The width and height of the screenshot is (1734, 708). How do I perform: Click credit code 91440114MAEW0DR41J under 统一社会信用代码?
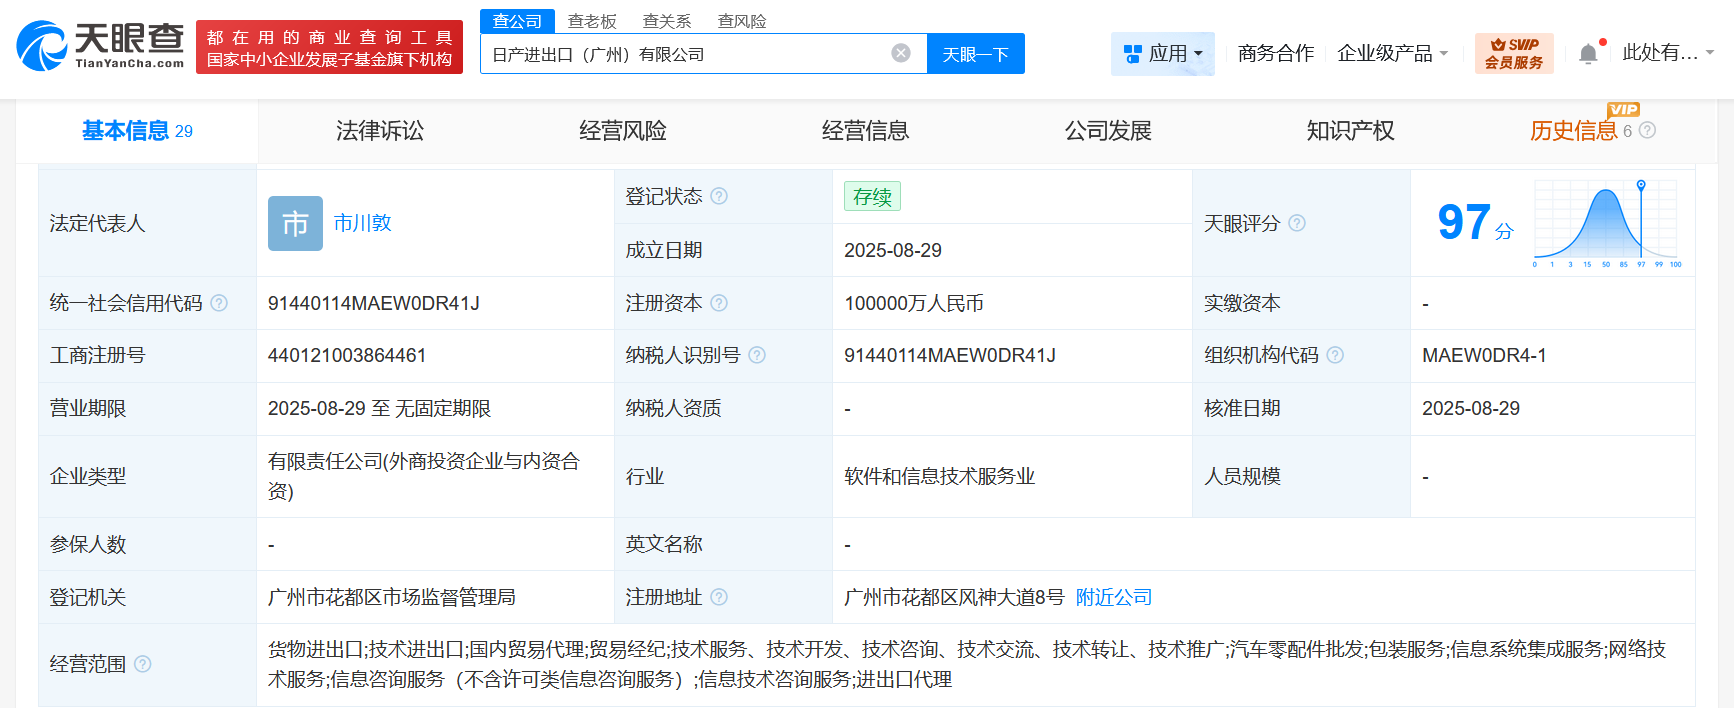coord(374,303)
